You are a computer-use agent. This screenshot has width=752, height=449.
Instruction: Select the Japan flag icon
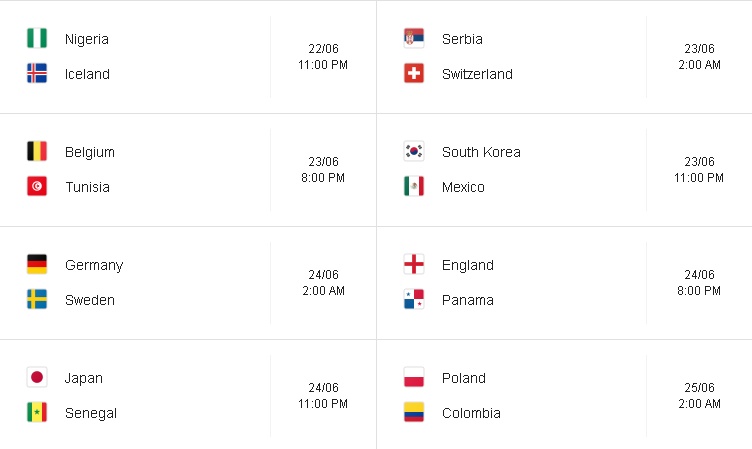tap(37, 378)
